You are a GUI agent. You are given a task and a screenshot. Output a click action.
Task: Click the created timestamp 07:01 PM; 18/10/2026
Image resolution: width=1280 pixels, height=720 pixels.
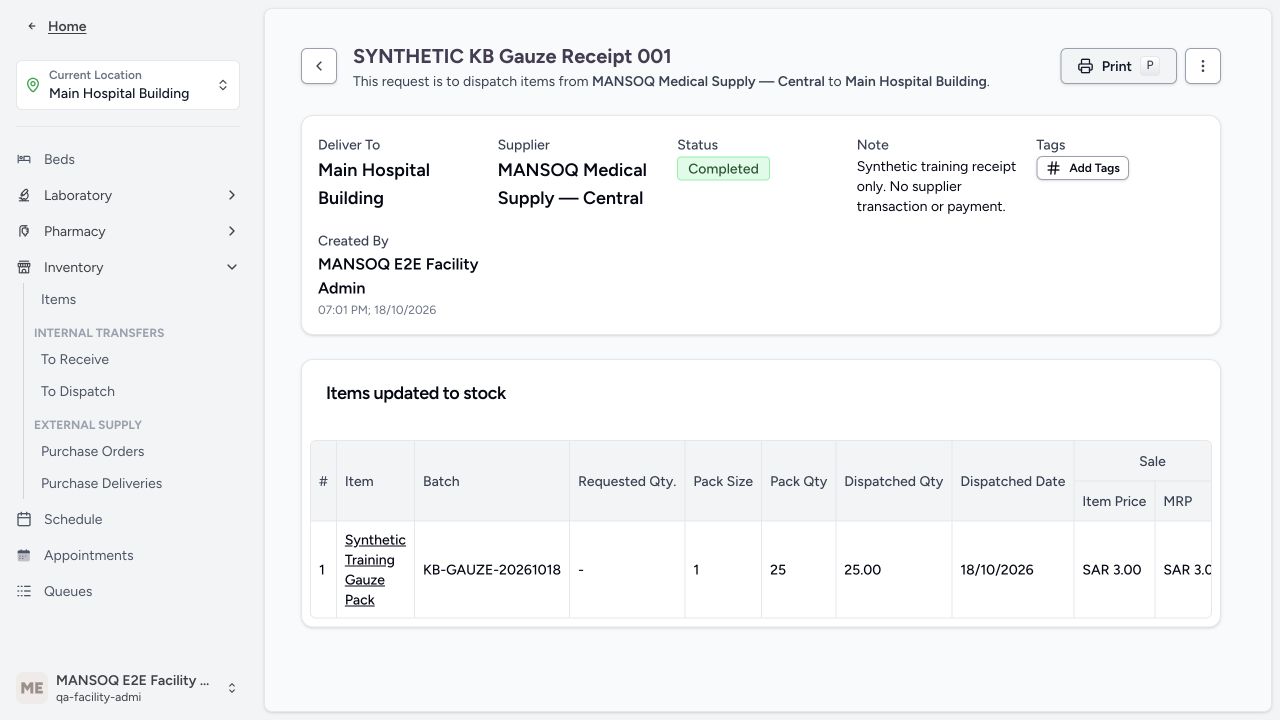pos(377,310)
